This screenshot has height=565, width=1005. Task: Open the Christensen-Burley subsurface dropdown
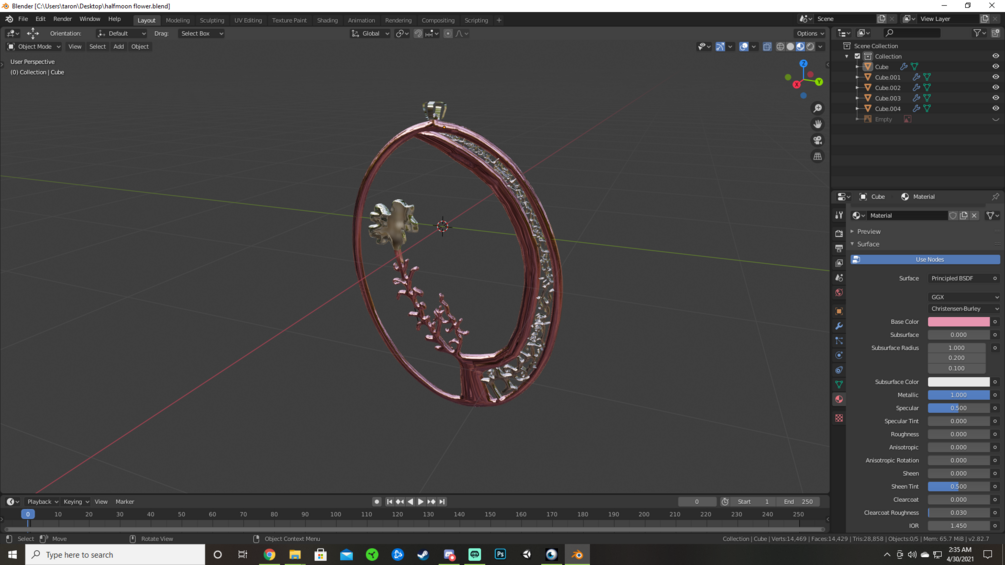(x=964, y=309)
